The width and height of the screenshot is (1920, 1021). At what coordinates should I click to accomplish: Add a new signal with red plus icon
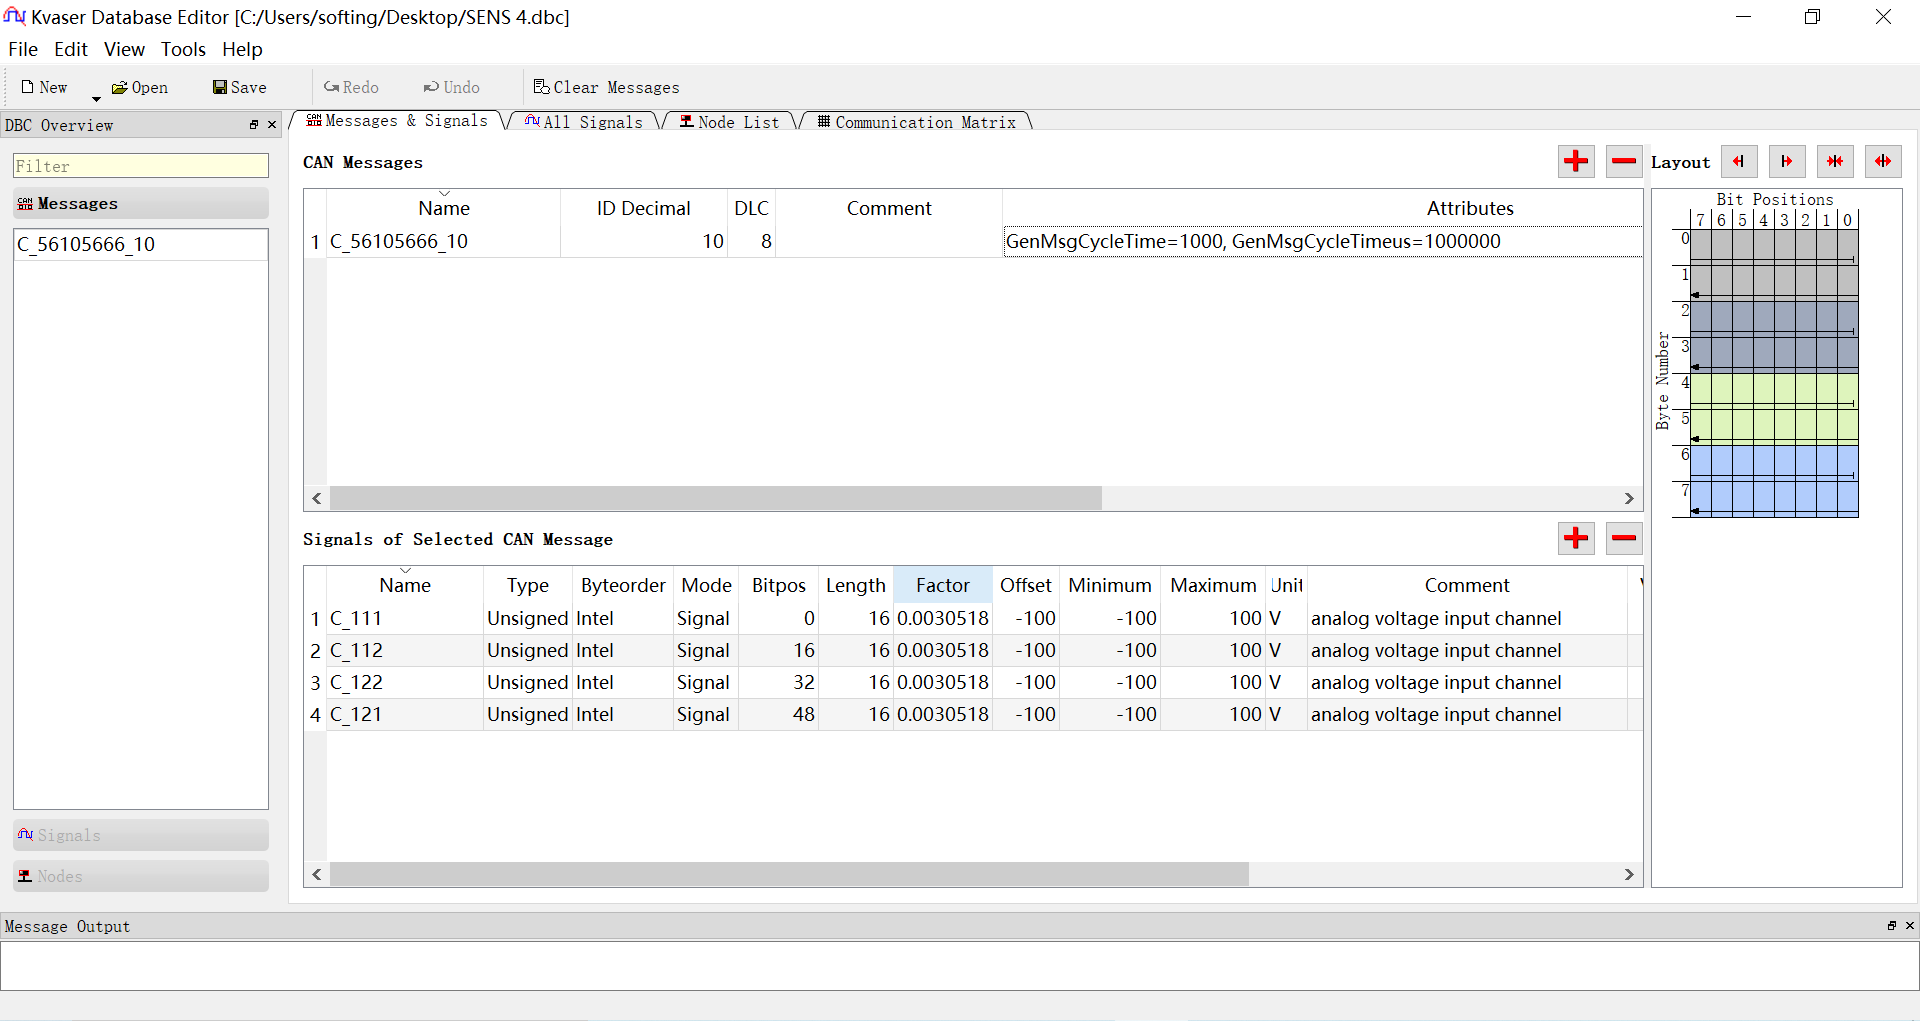point(1576,538)
